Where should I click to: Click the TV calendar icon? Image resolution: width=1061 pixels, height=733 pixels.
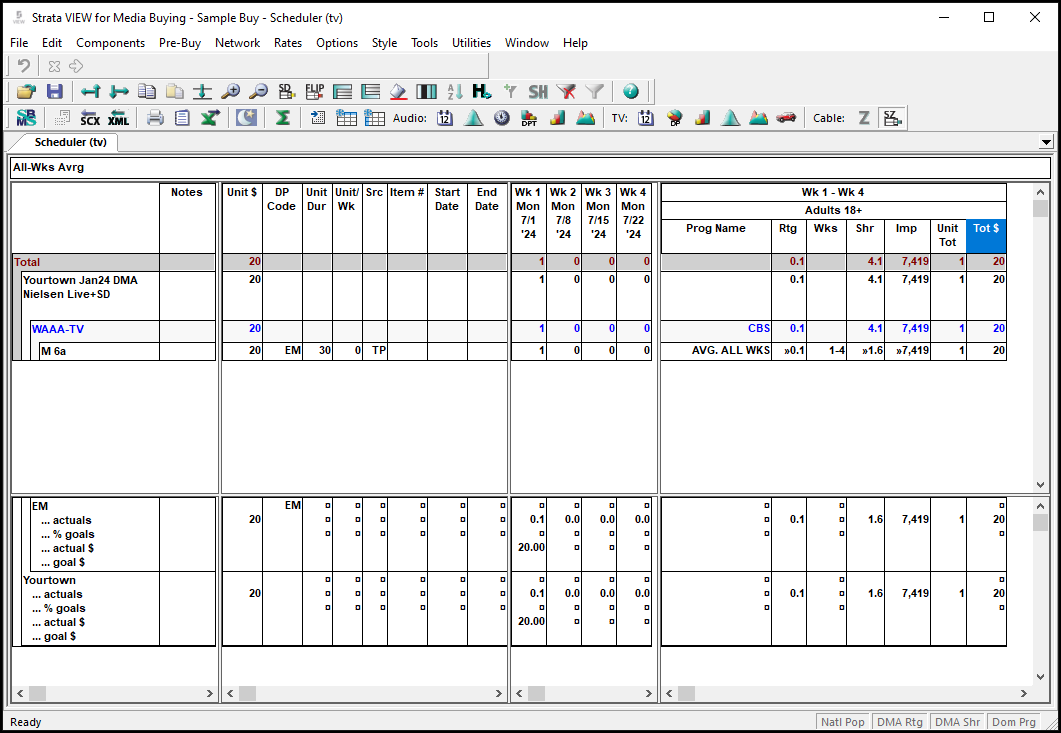click(x=646, y=118)
